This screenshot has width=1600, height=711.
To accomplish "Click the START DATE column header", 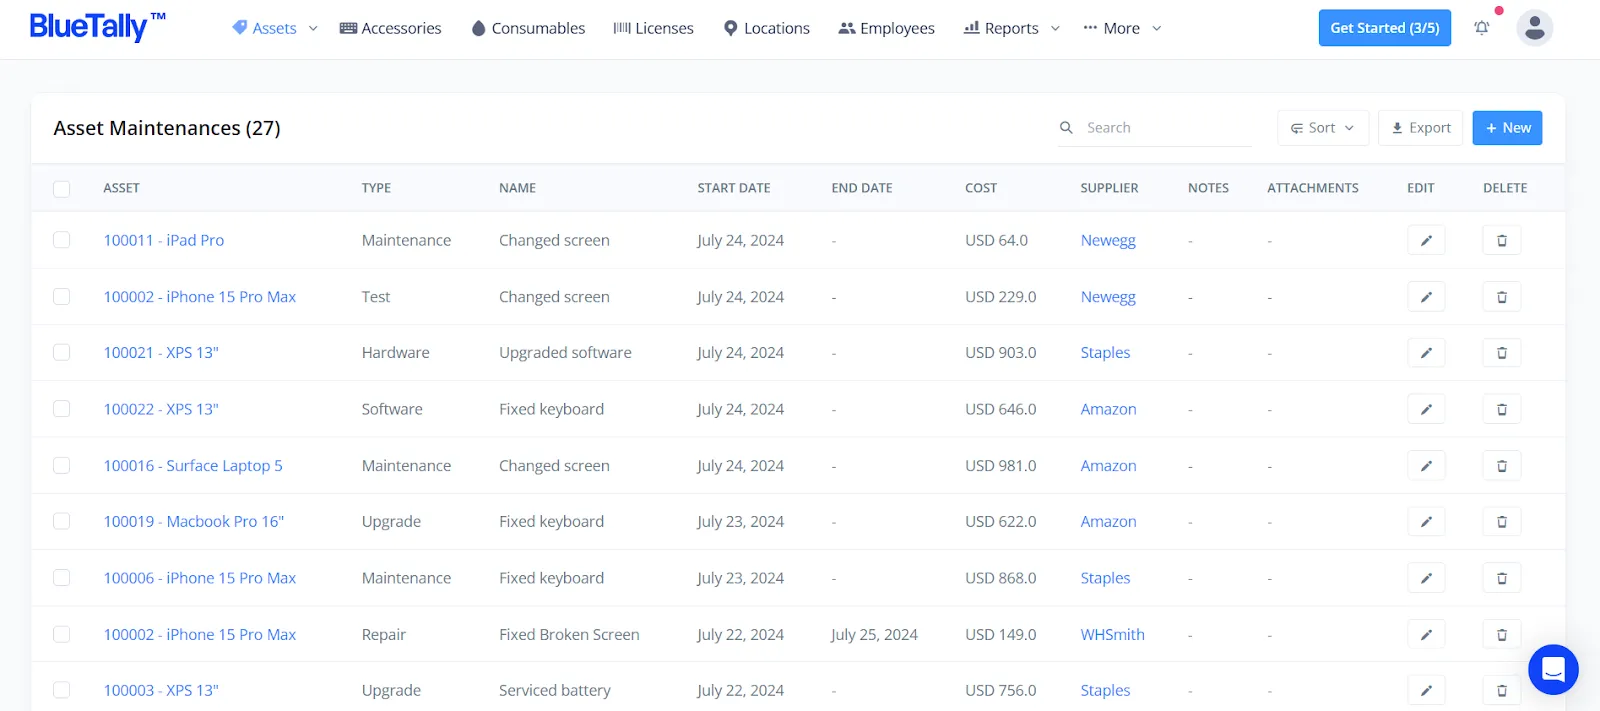I will [x=734, y=188].
